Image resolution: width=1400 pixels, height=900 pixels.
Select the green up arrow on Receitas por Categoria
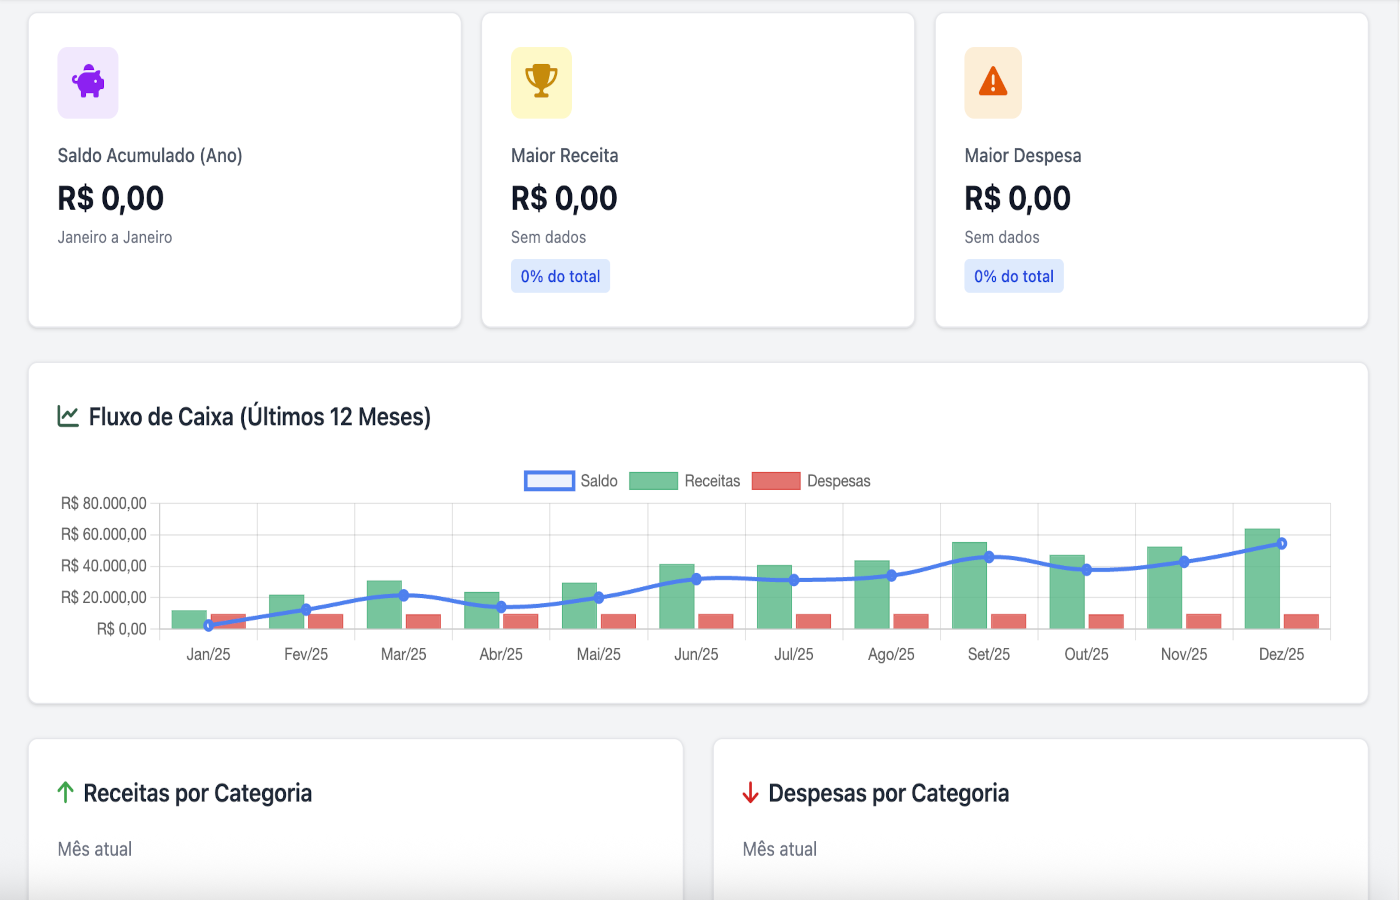click(65, 792)
